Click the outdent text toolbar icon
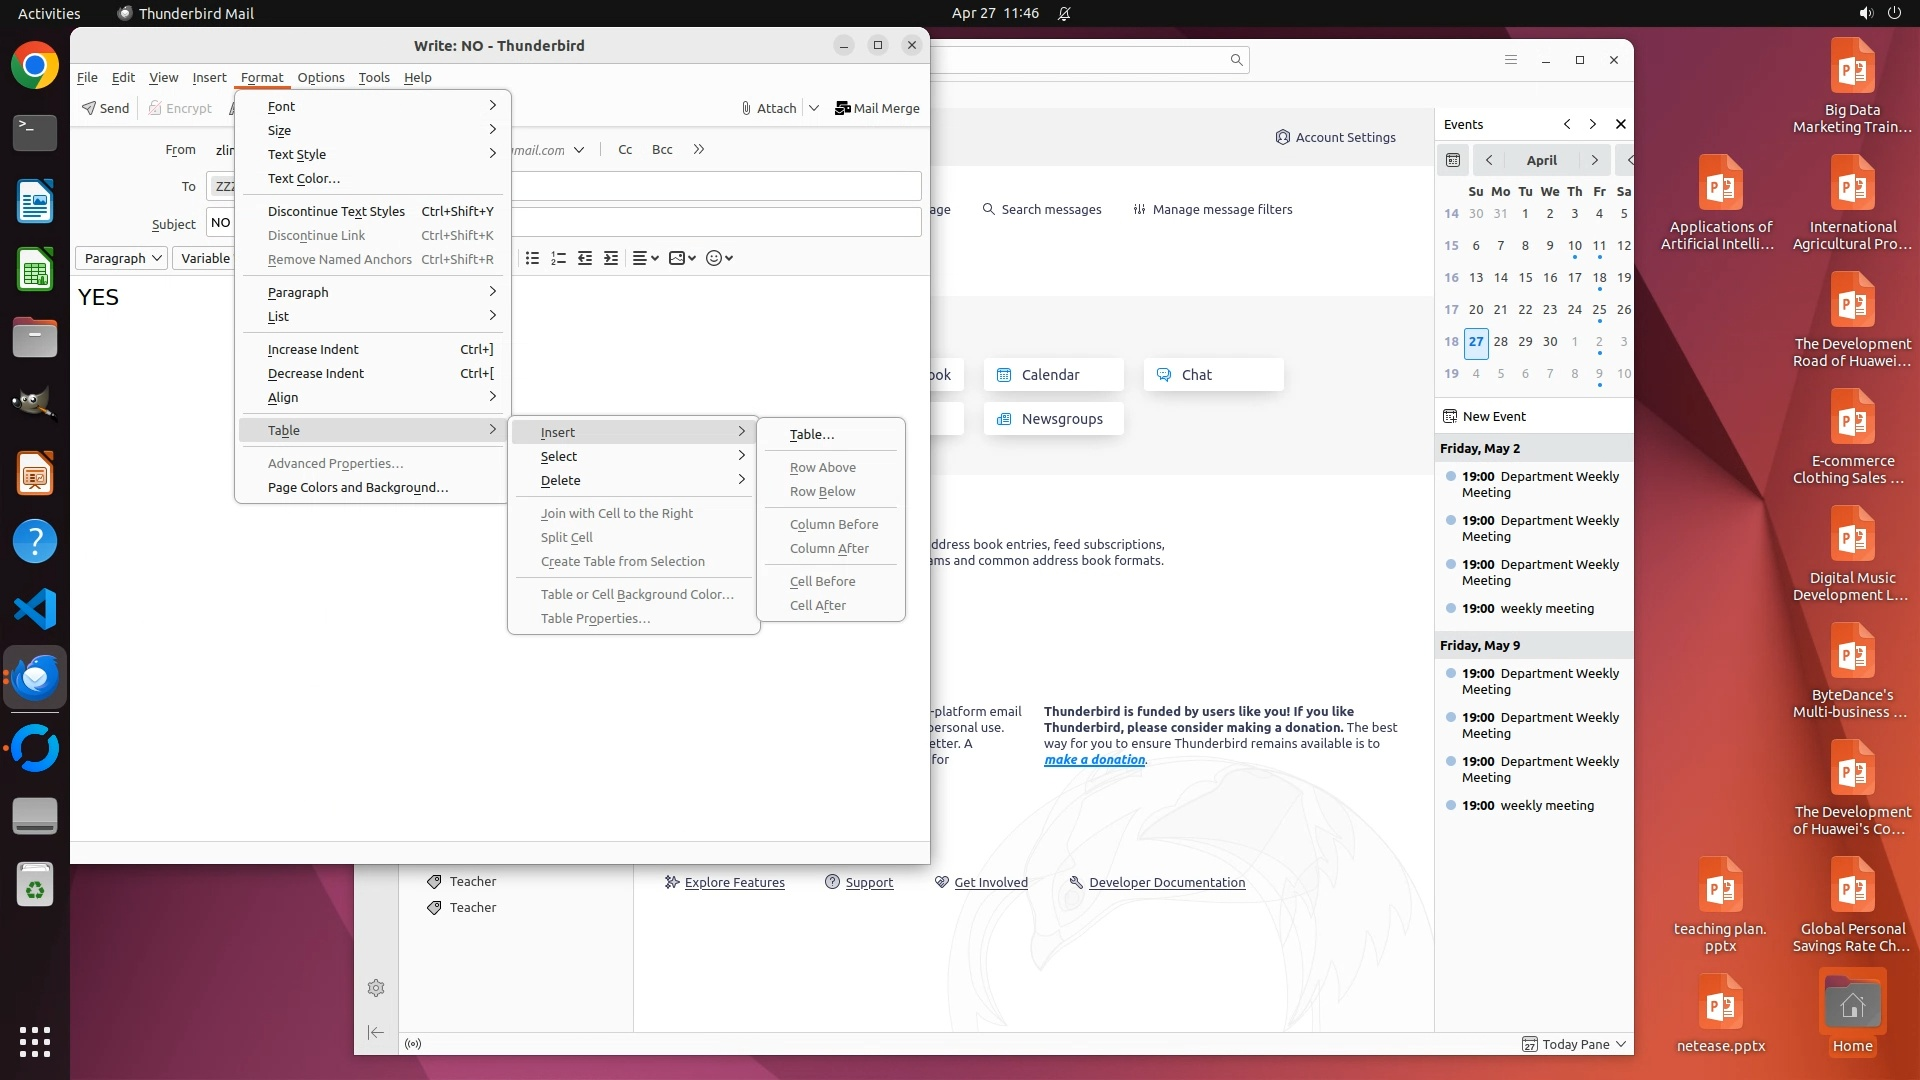Image resolution: width=1920 pixels, height=1080 pixels. click(585, 258)
